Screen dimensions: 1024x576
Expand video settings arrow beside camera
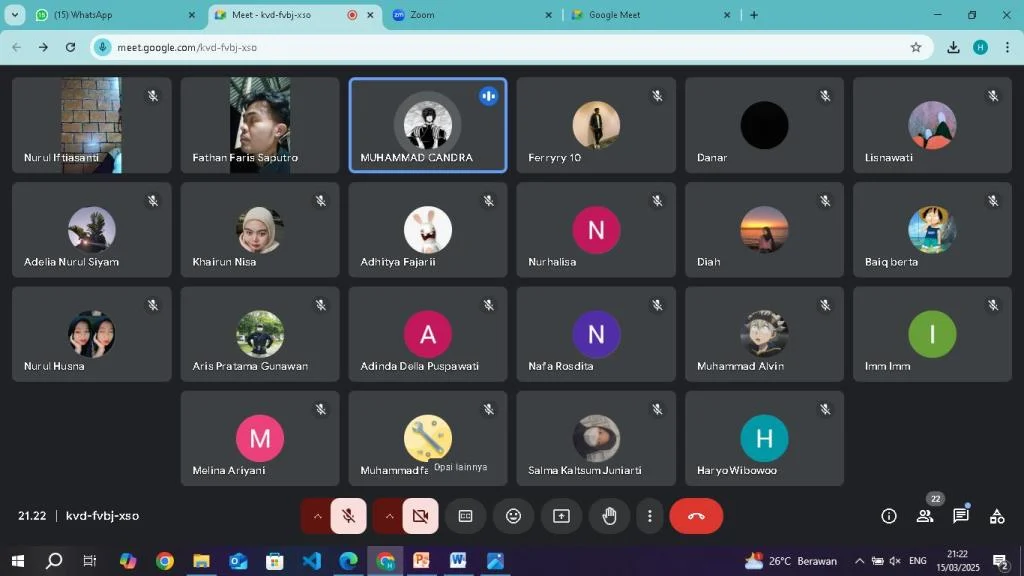pyautogui.click(x=389, y=516)
